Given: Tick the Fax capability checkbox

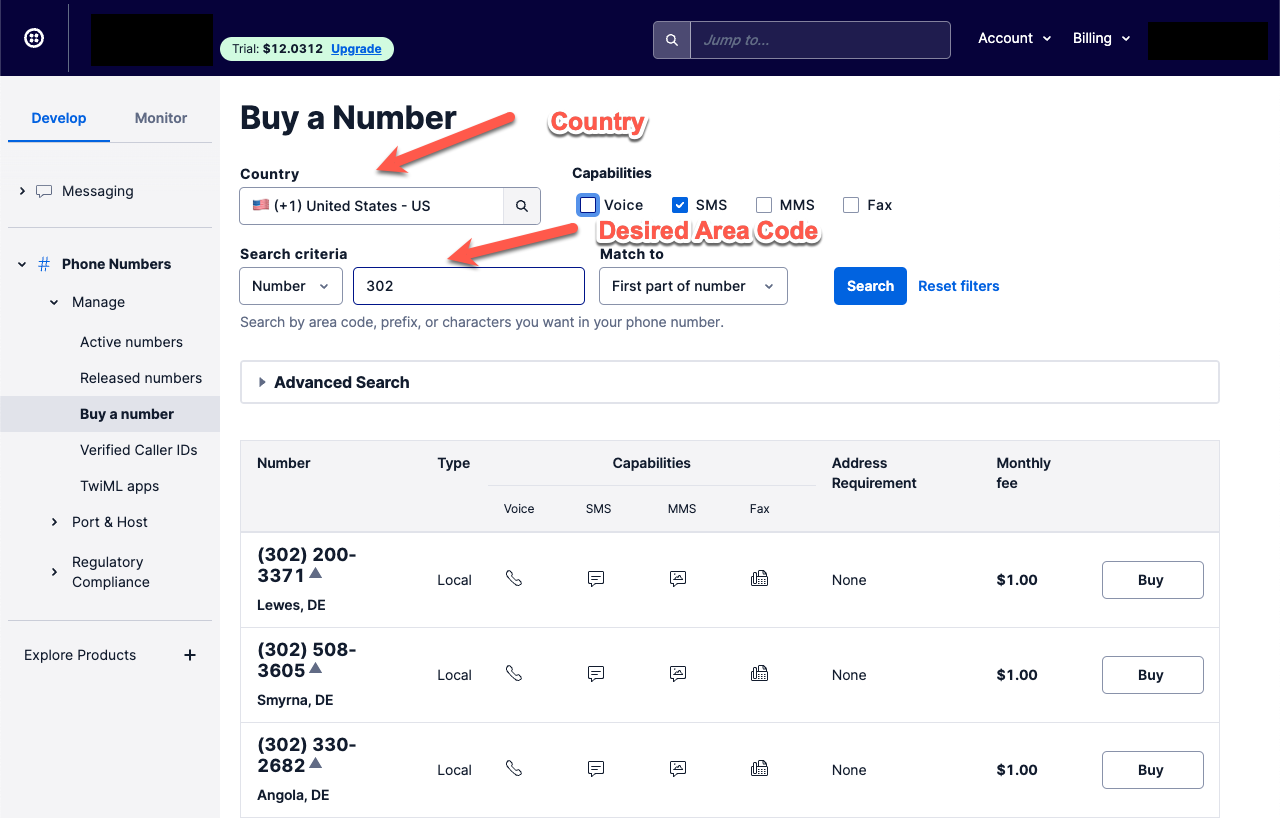Looking at the screenshot, I should point(851,205).
